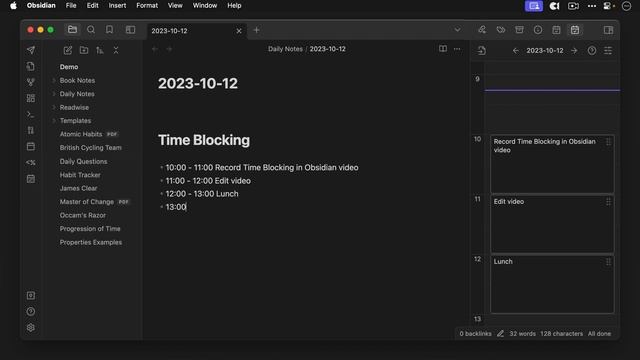
Task: Open the bookmarks pane icon
Action: (x=109, y=29)
